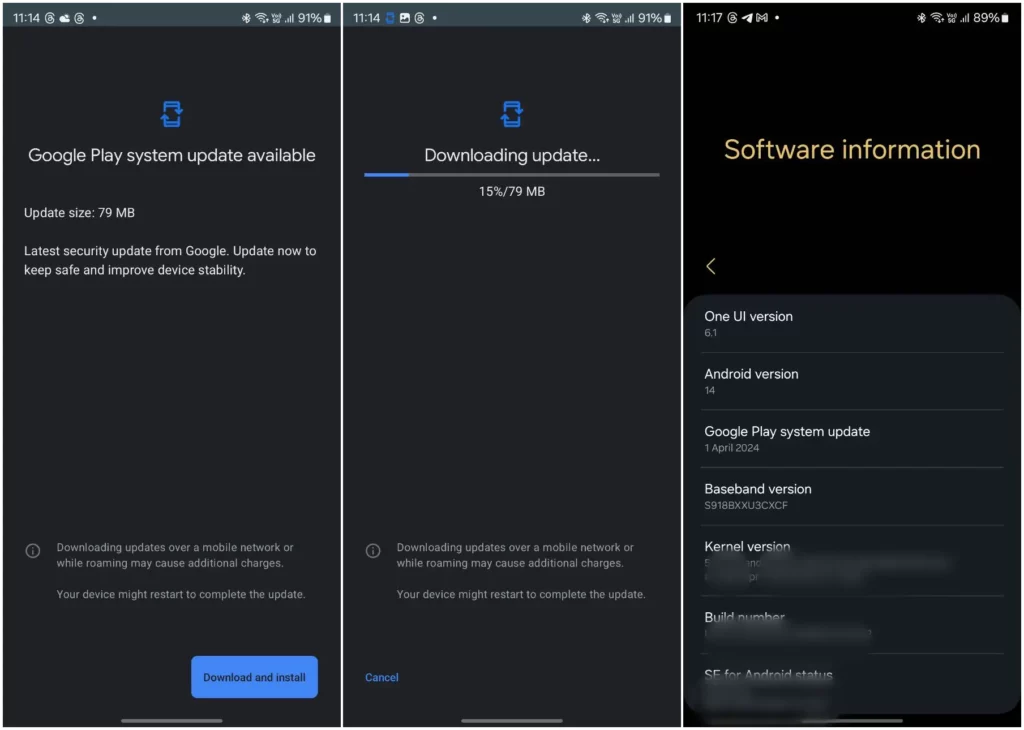Tap battery icon in left screen status bar

pos(327,18)
